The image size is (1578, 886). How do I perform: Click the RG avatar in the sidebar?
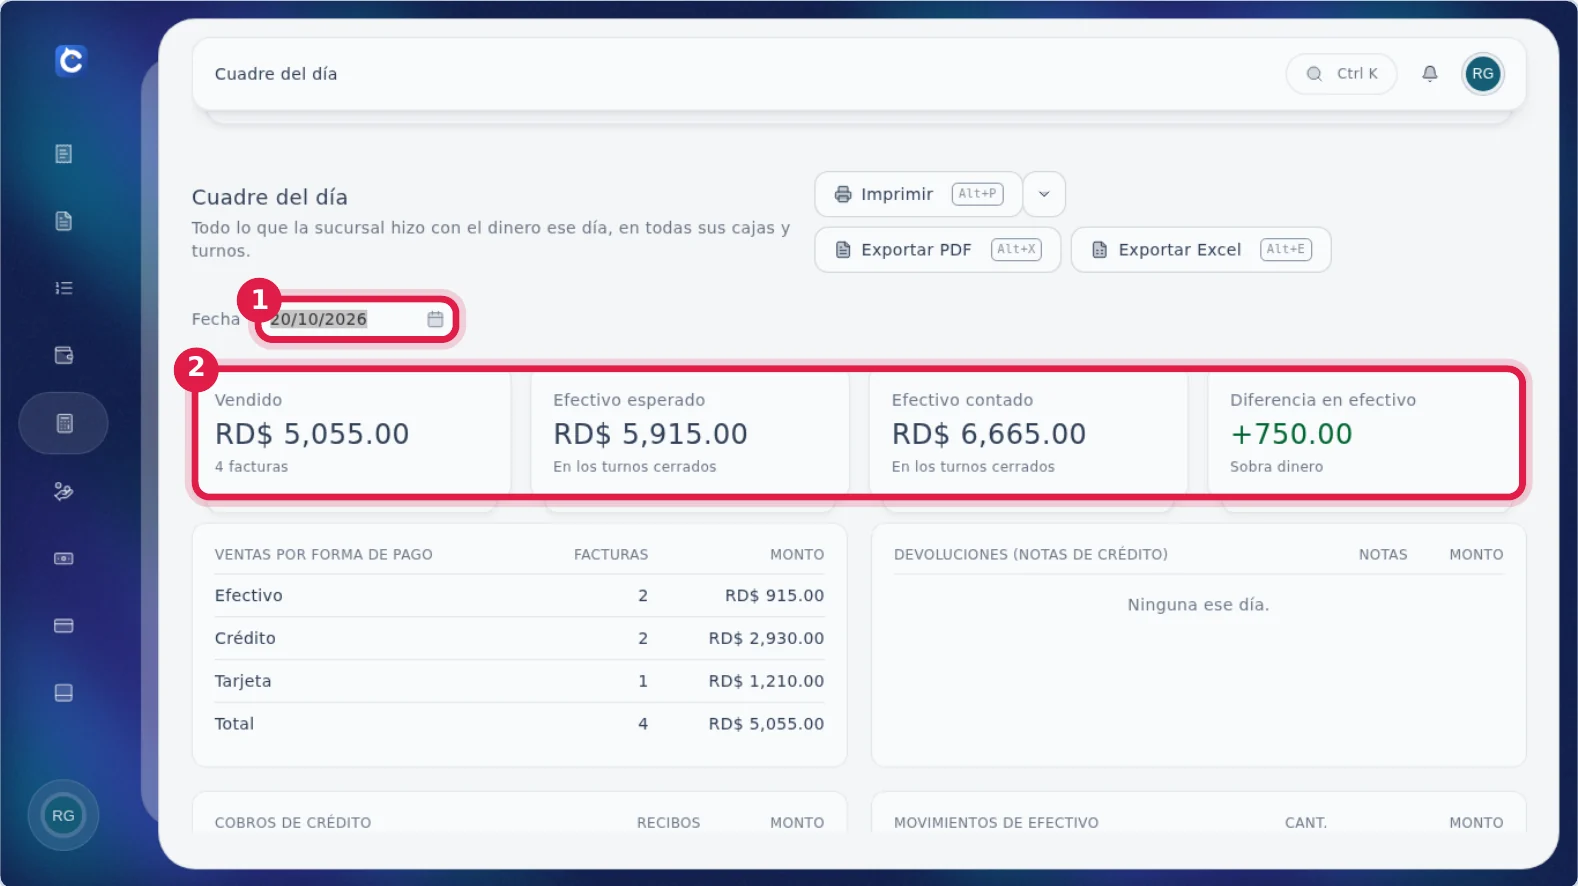click(x=64, y=815)
